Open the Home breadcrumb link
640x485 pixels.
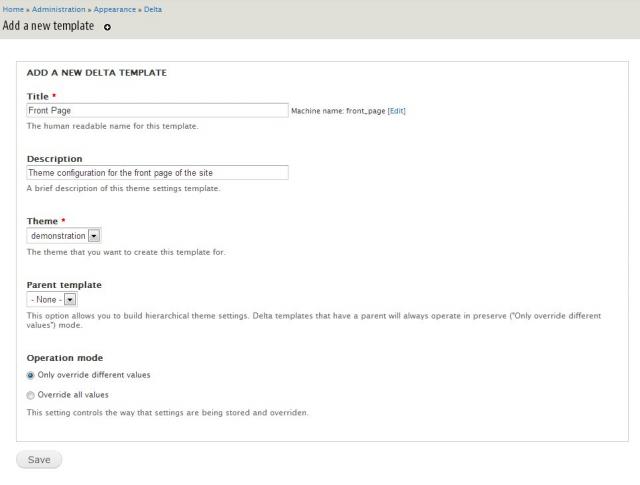click(x=13, y=9)
